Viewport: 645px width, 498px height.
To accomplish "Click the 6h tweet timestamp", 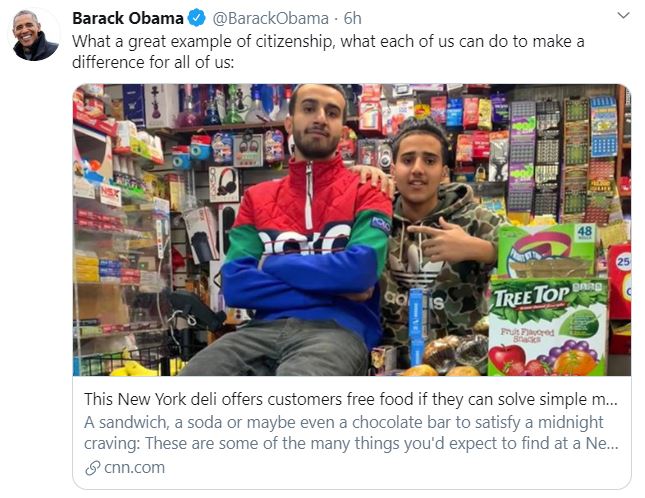I will 353,18.
